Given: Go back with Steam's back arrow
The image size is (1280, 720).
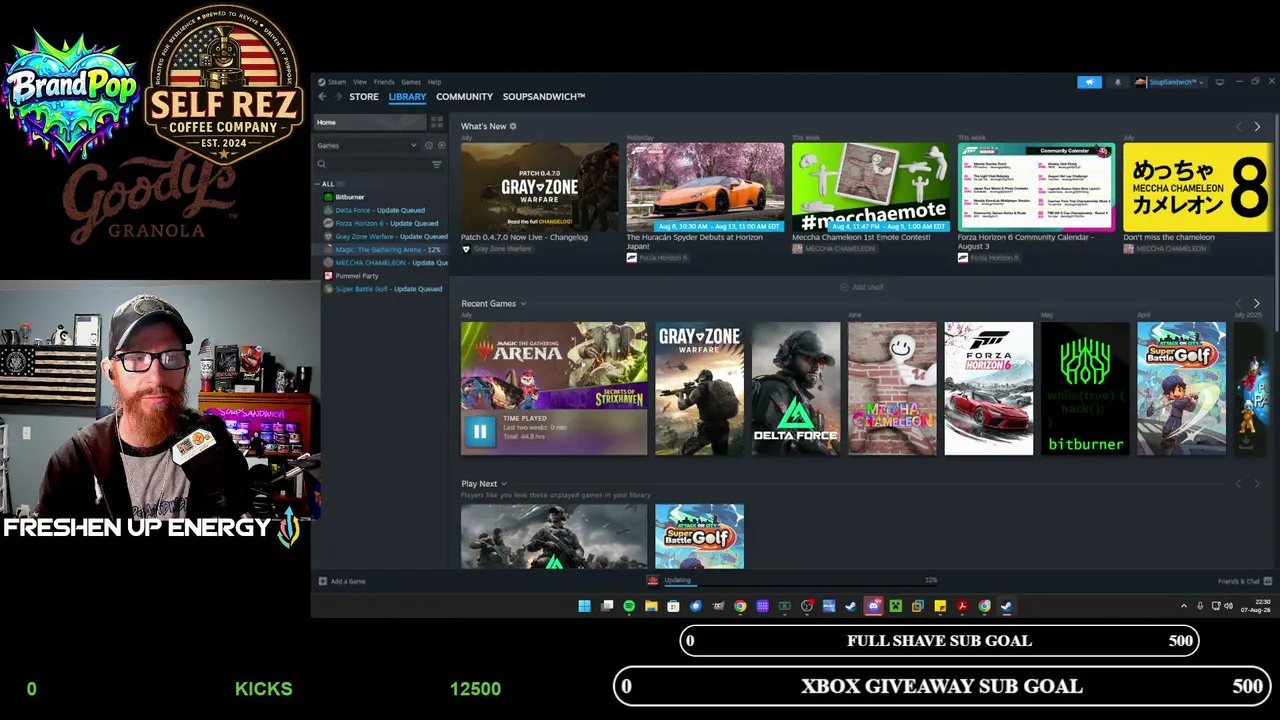Looking at the screenshot, I should pyautogui.click(x=322, y=97).
